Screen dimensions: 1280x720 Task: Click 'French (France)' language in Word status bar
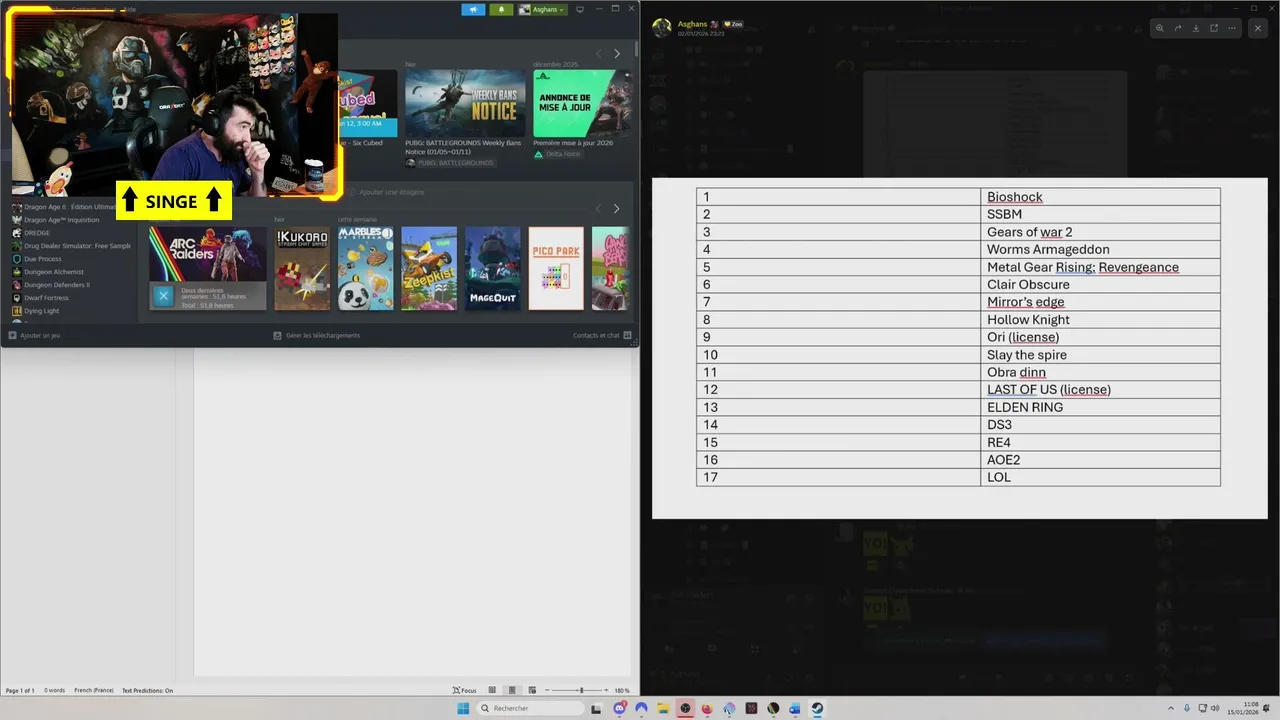95,690
